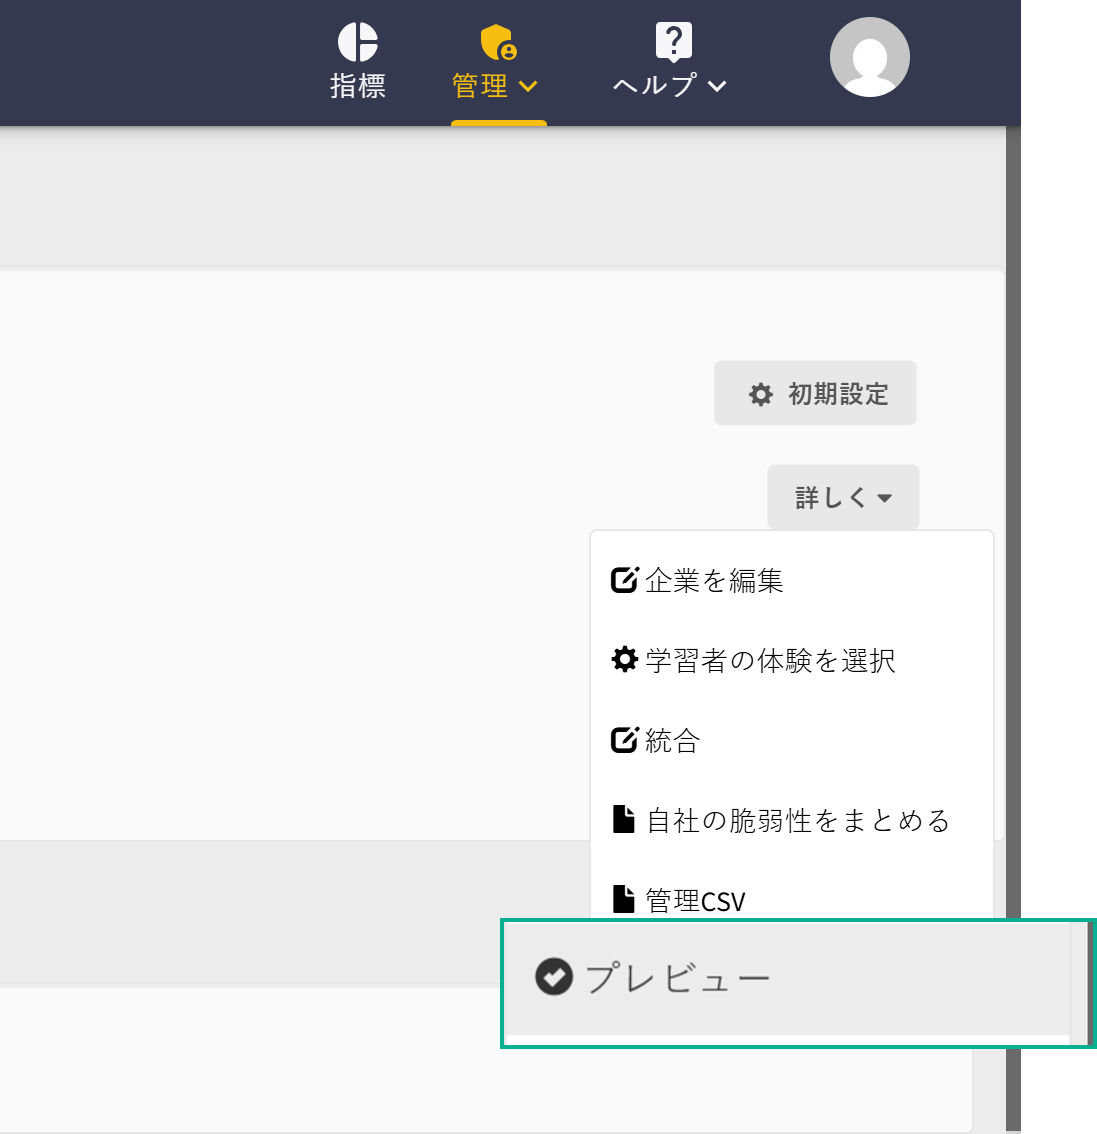The width and height of the screenshot is (1097, 1134).
Task: Click the edit icon beside 企業を編集
Action: [x=625, y=579]
